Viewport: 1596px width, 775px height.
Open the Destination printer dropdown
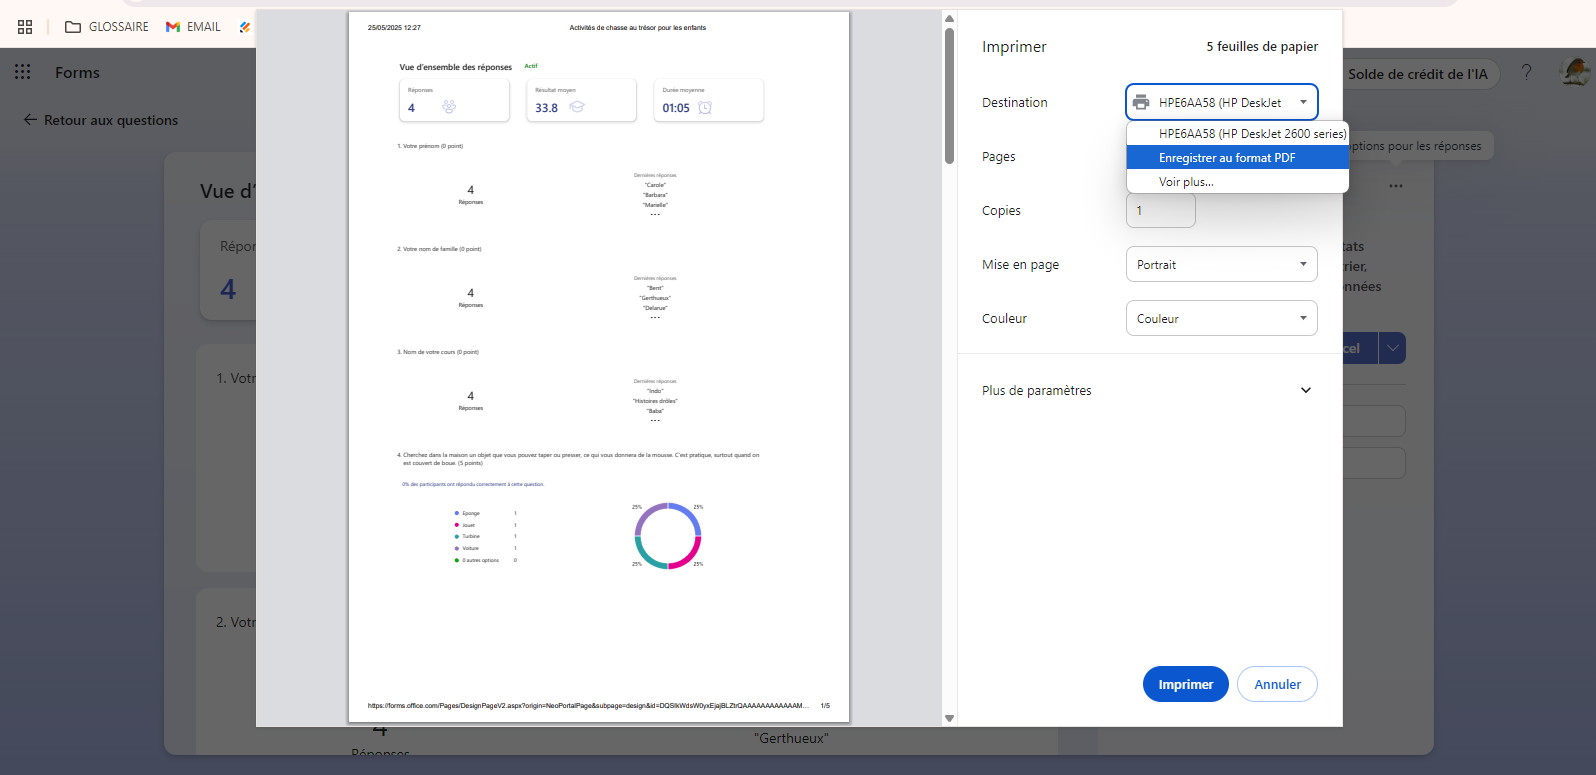(x=1221, y=102)
